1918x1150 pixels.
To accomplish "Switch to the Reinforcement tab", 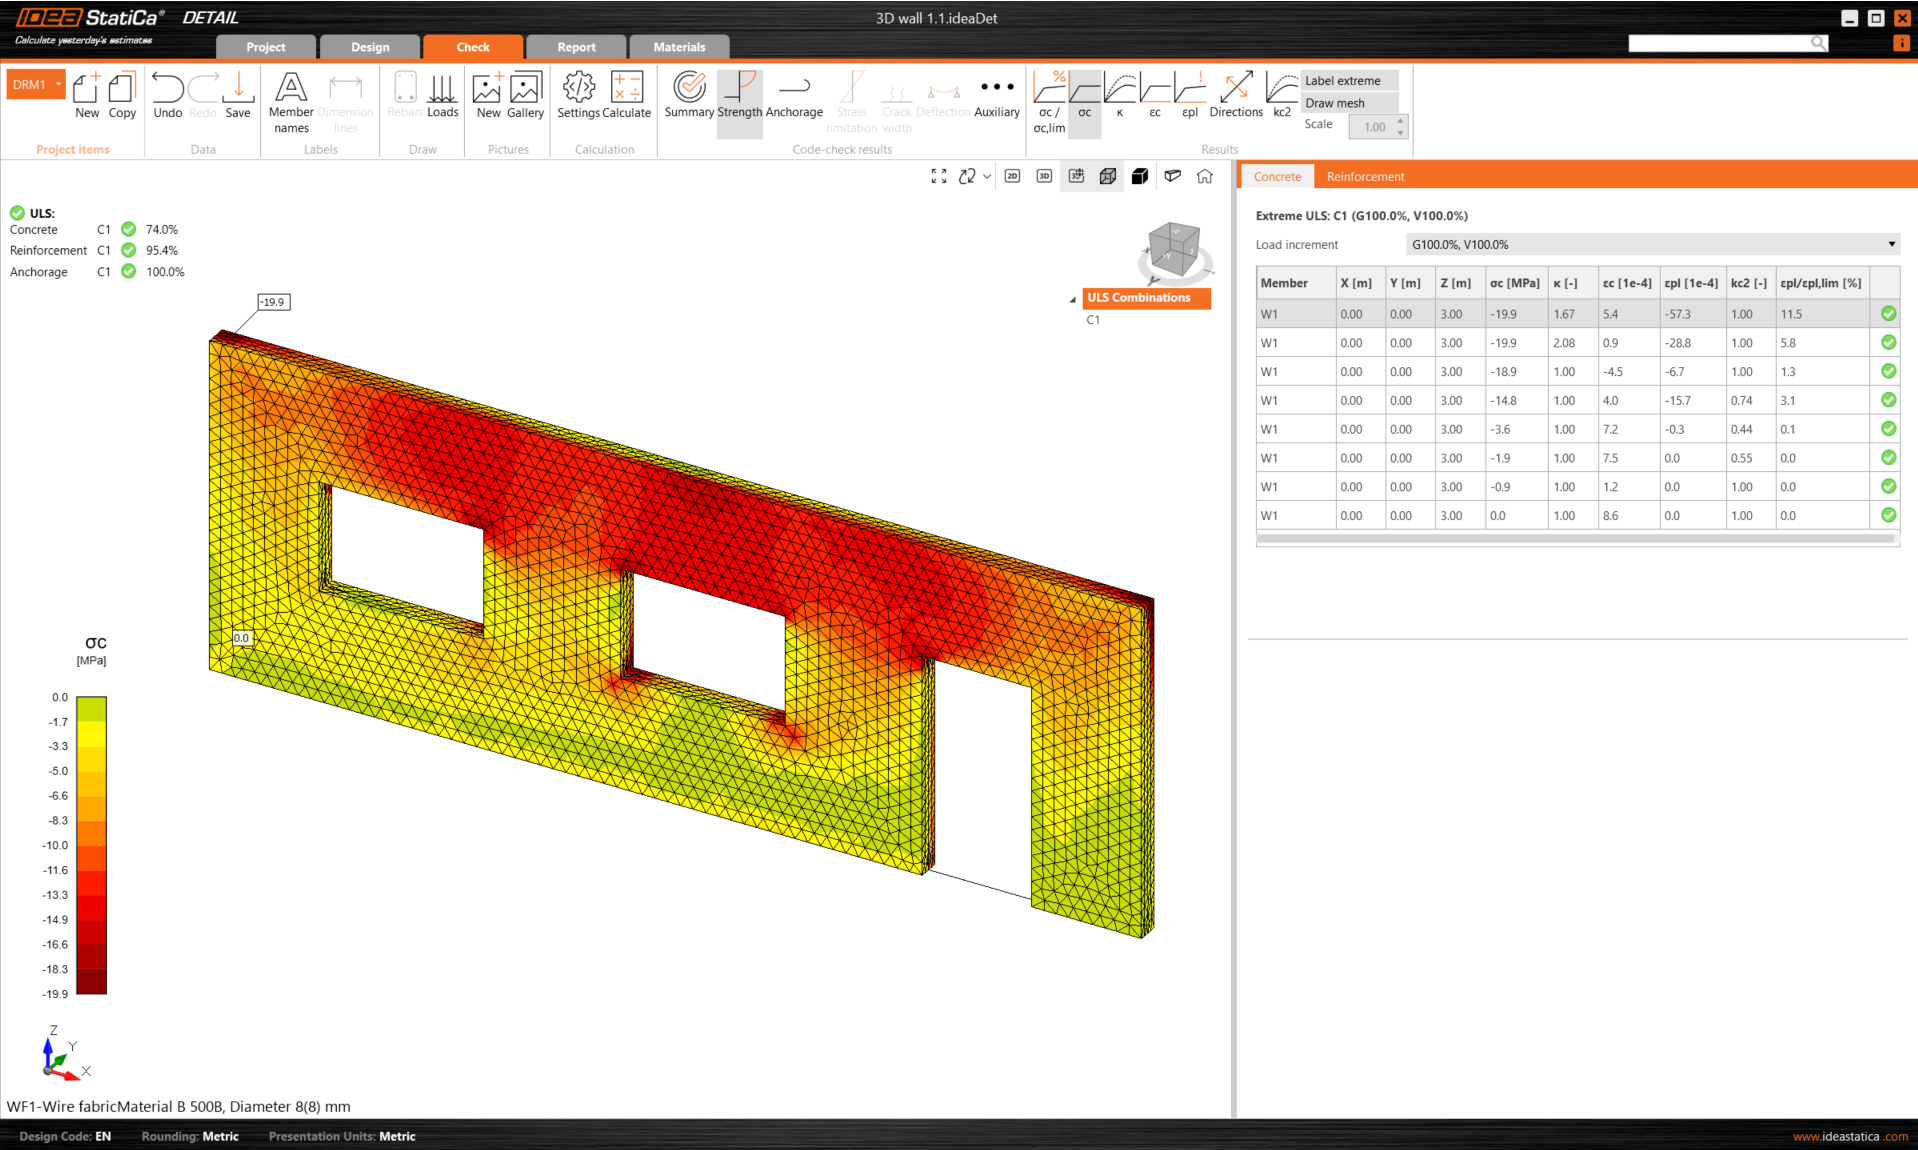I will coord(1365,177).
